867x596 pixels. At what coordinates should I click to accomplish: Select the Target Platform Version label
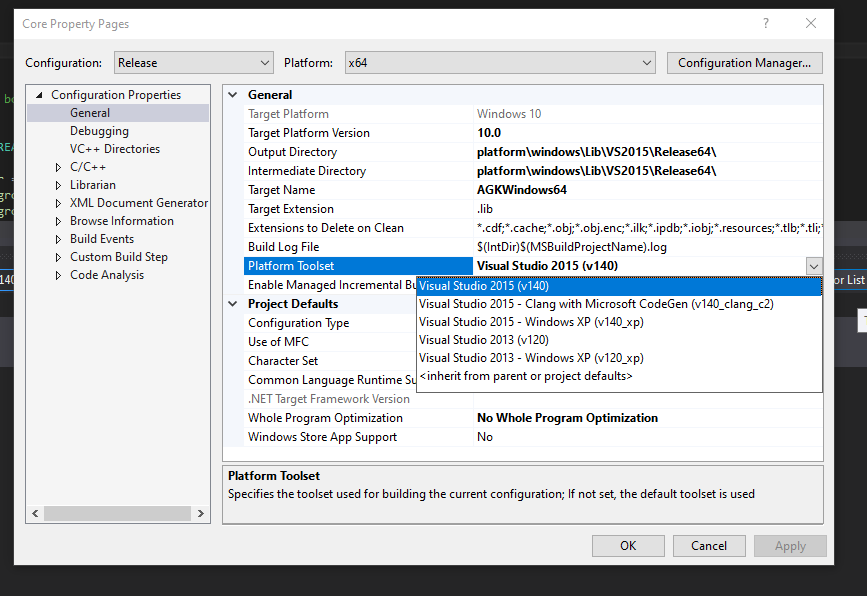309,133
